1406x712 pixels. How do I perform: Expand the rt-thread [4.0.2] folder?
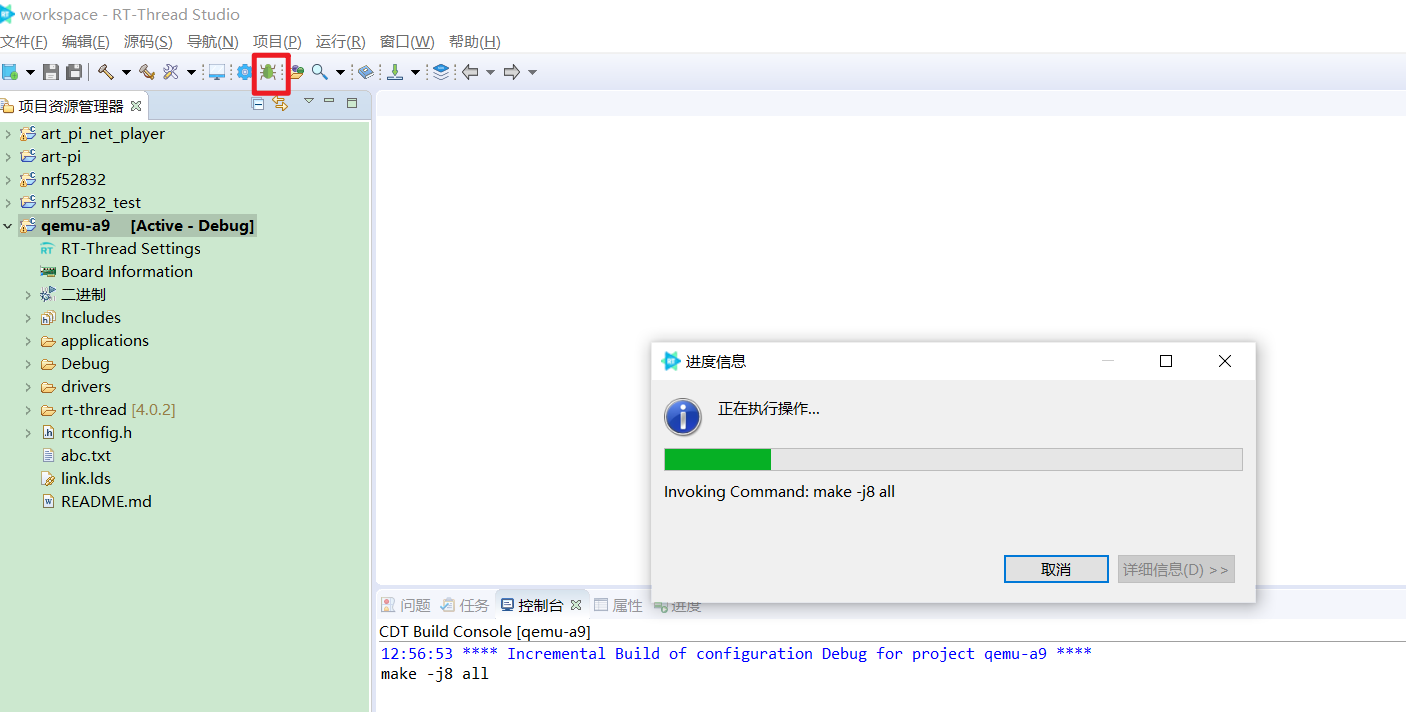27,409
